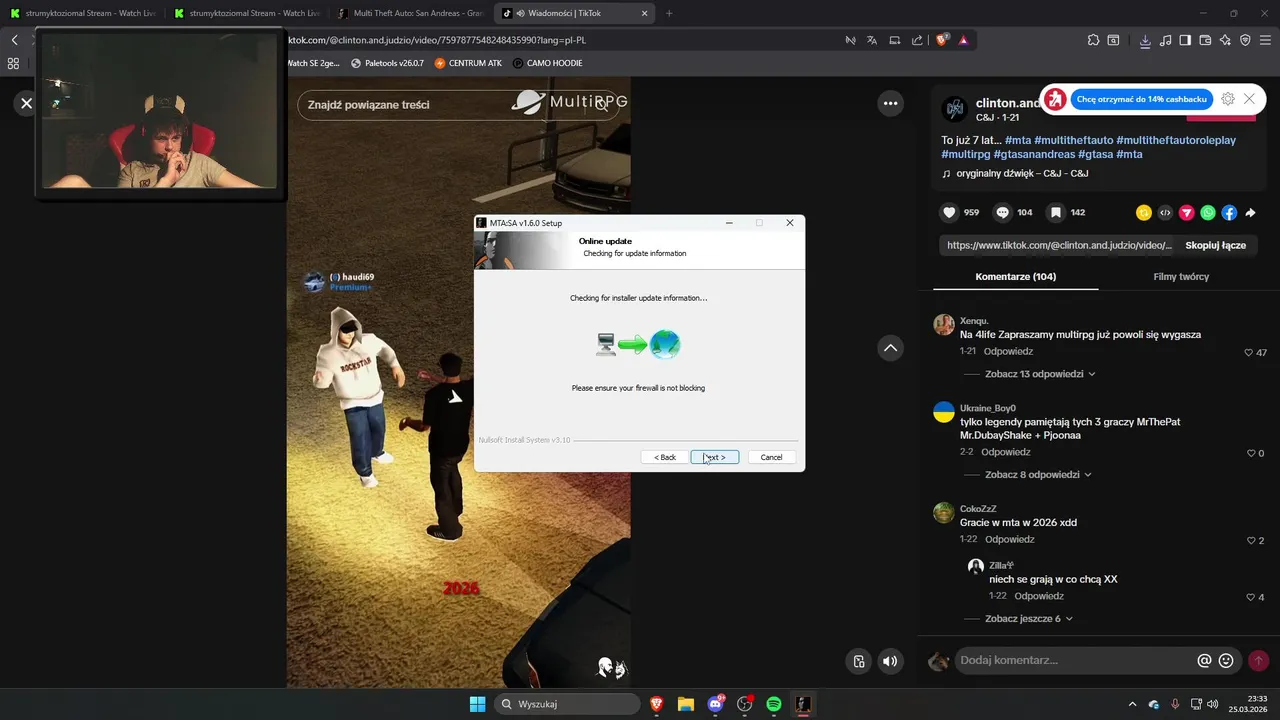Like Xenqu.'s comment (47 likes)
The width and height of the screenshot is (1280, 720).
[x=1249, y=353]
